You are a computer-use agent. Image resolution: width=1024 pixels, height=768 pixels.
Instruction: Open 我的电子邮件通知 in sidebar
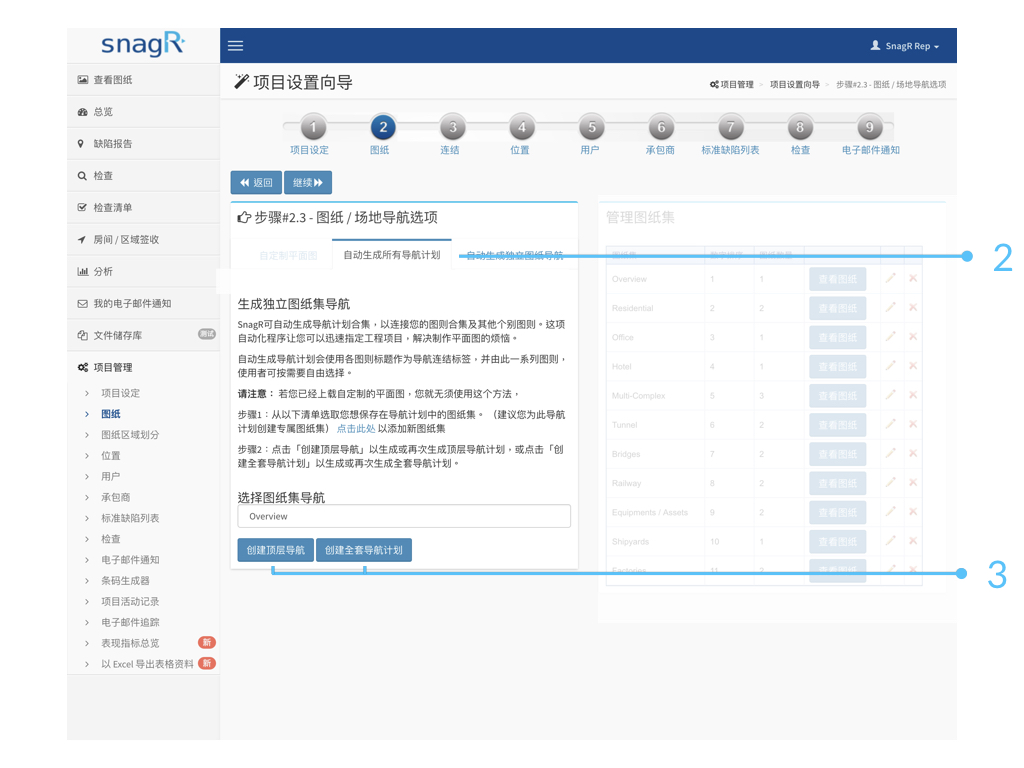(143, 304)
